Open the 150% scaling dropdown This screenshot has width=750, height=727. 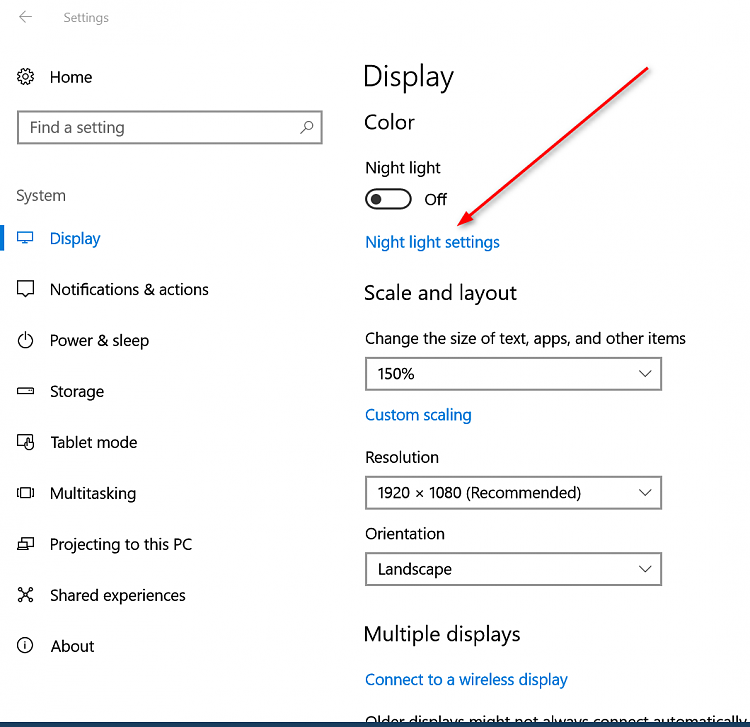coord(513,374)
